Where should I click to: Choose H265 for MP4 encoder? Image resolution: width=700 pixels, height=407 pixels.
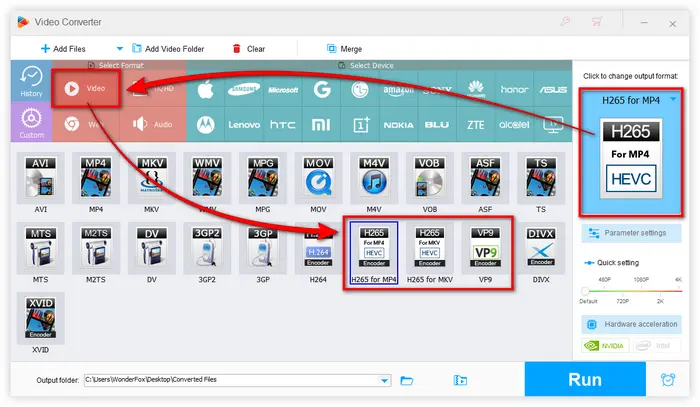(374, 253)
